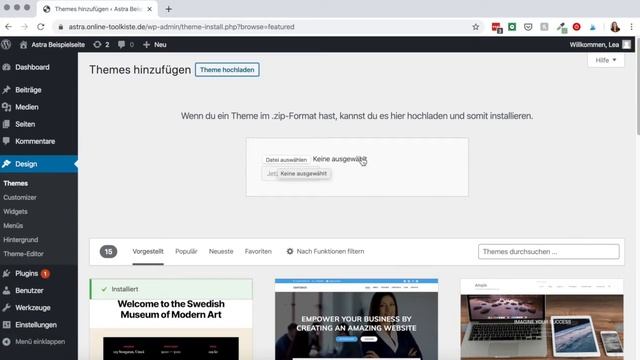Open the red extension icon in the browser toolbar
The image size is (640, 360).
496,27
